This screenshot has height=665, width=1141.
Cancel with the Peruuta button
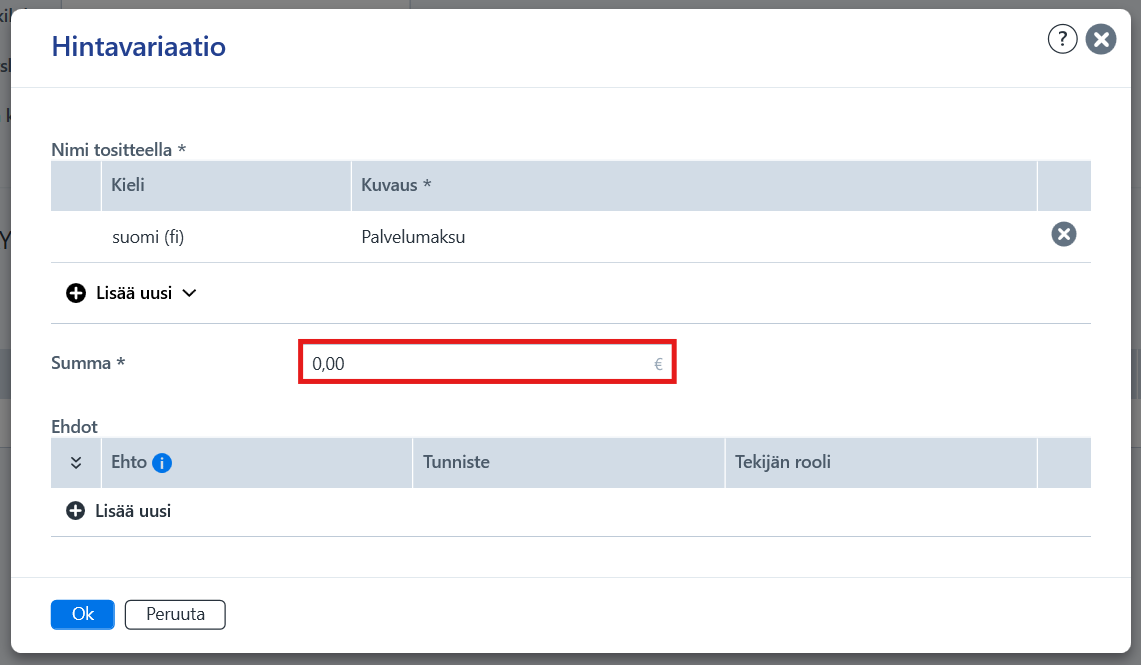pos(175,615)
